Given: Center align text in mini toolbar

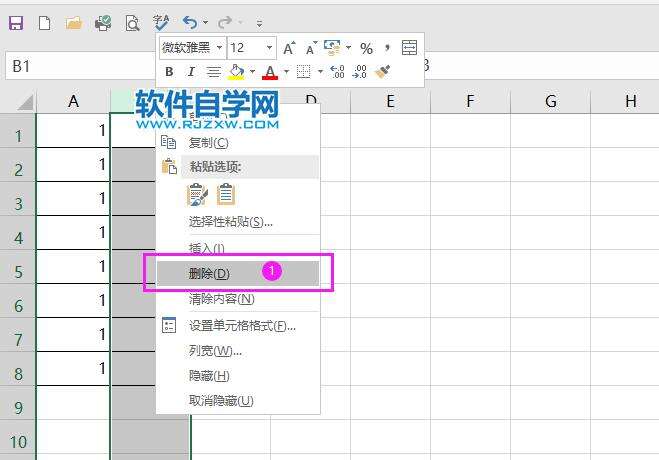Looking at the screenshot, I should [214, 72].
